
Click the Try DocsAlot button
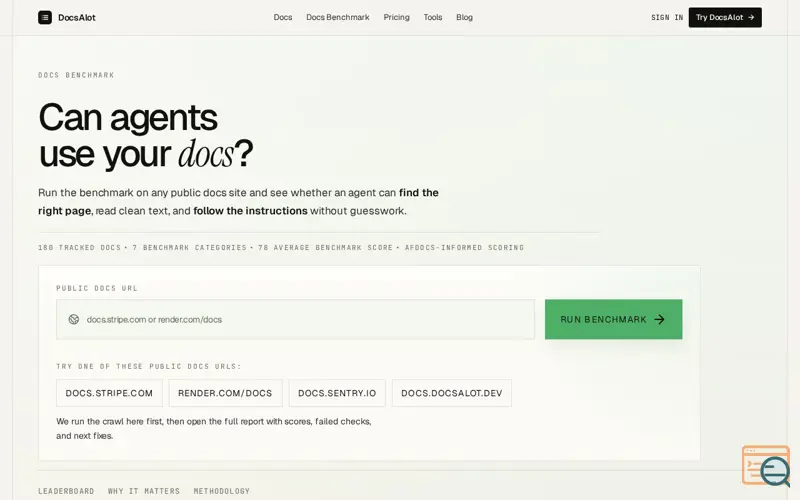725,17
